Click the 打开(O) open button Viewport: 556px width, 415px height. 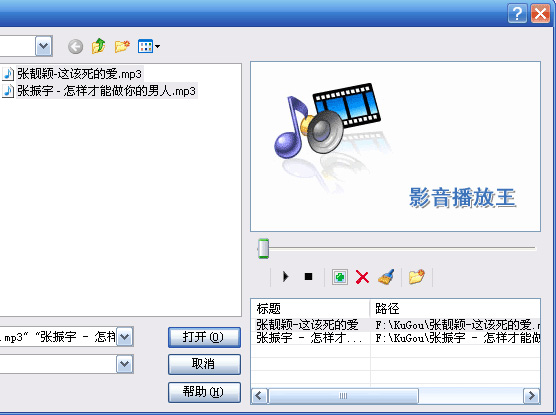204,337
